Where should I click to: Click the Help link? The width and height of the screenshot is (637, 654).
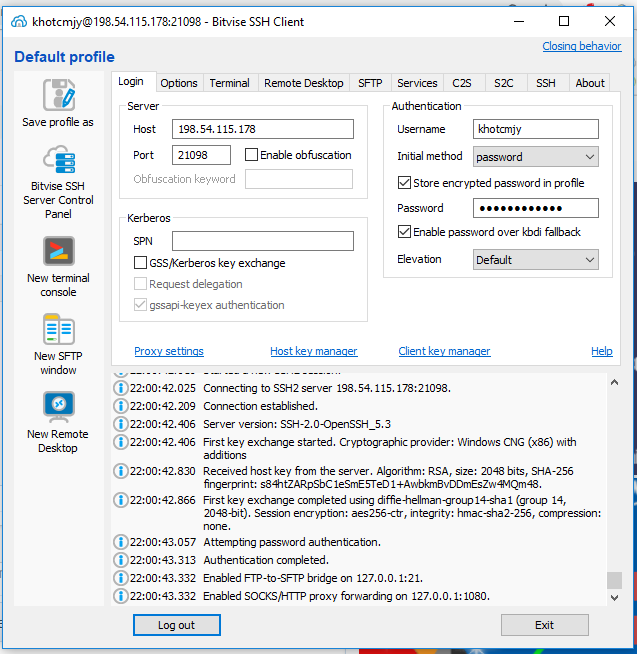tap(602, 351)
